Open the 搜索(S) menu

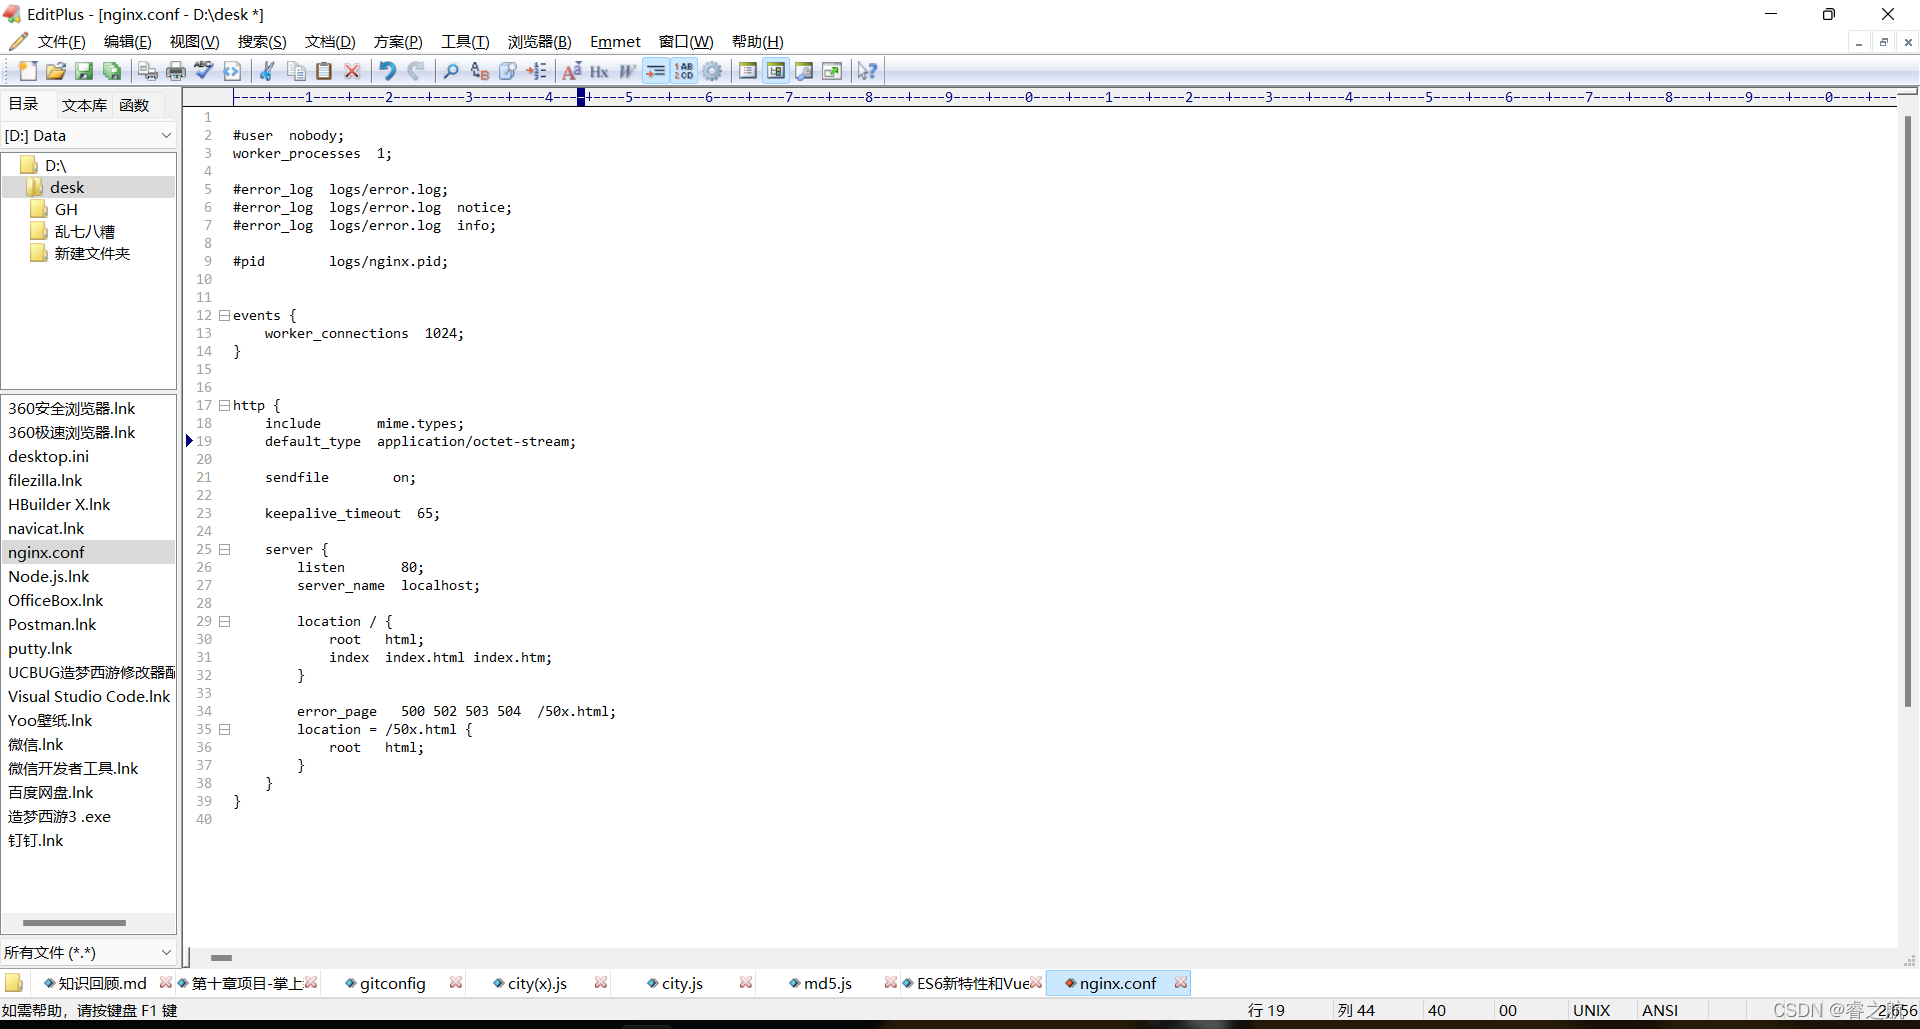(262, 42)
